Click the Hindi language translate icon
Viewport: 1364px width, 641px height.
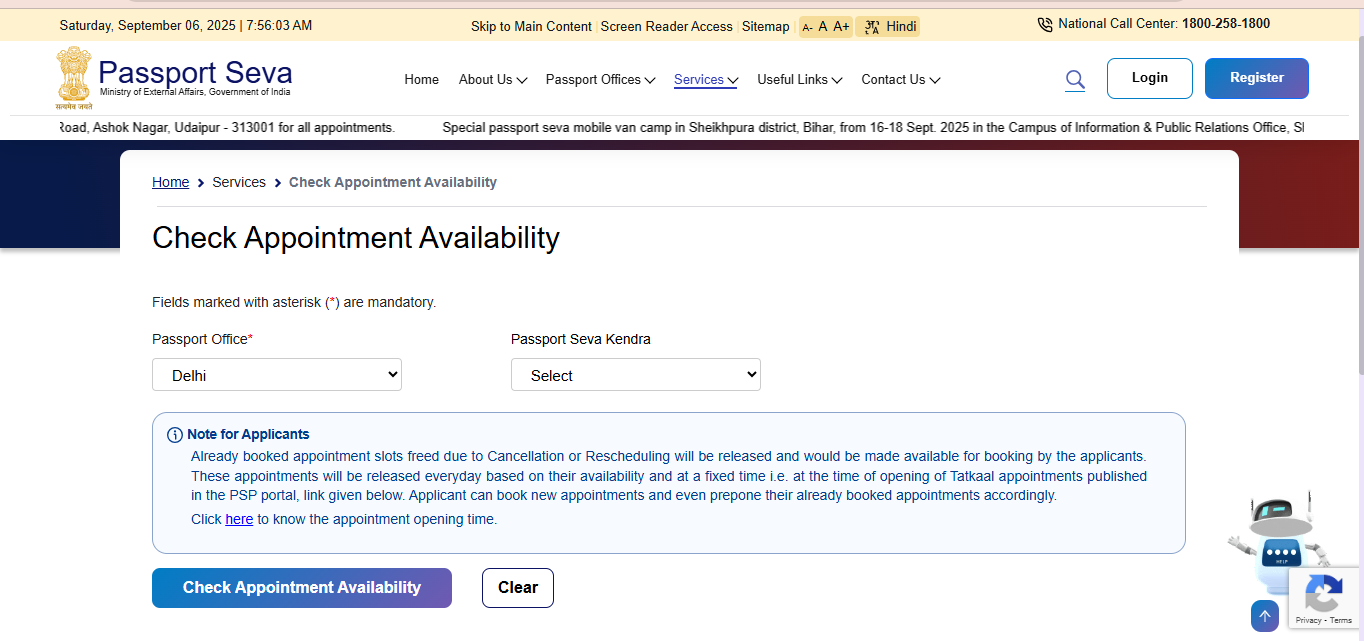[872, 27]
